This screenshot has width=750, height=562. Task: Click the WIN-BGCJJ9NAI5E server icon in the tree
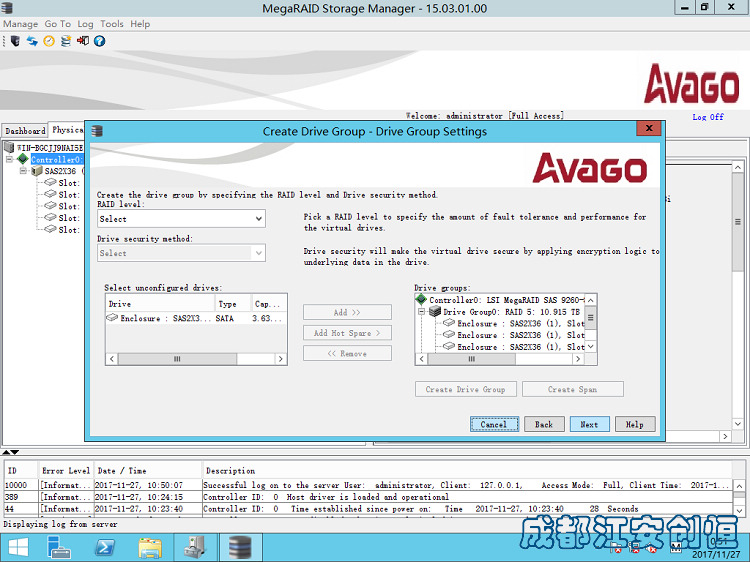9,147
